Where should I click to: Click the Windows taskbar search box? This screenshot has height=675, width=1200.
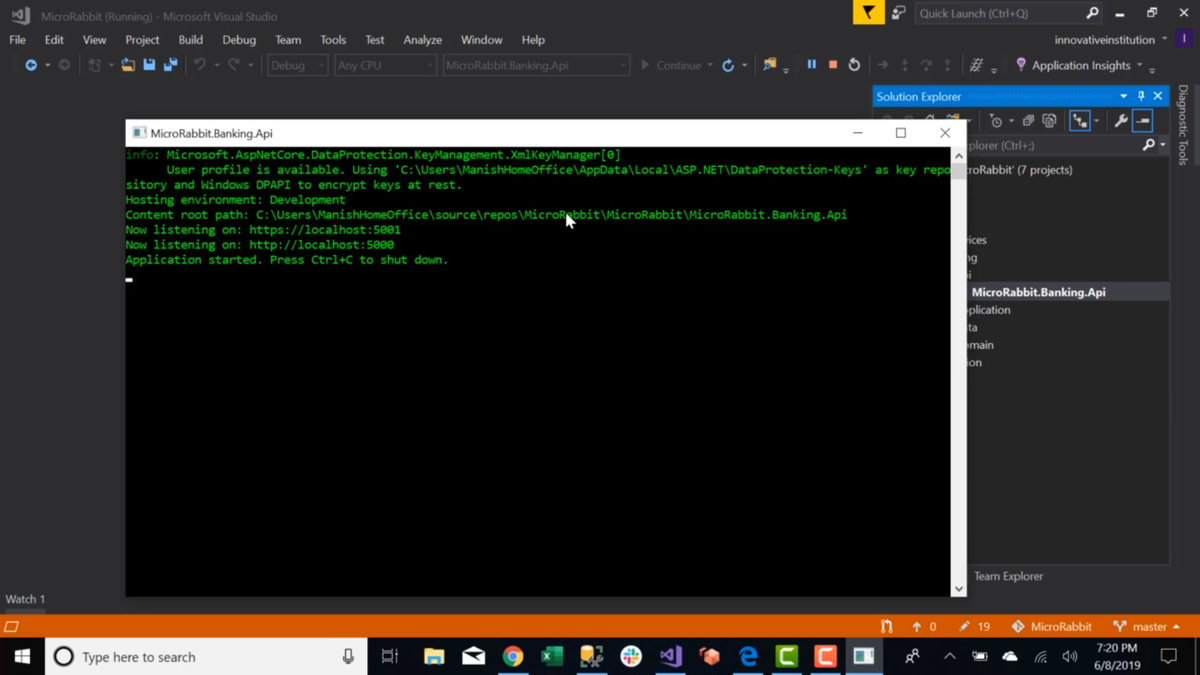pos(206,657)
